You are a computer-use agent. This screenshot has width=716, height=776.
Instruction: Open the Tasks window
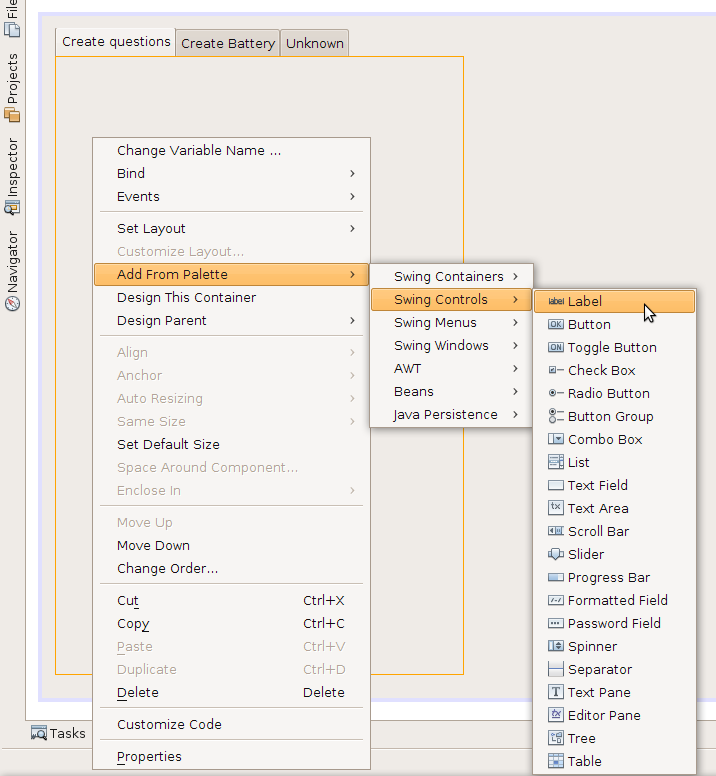[x=58, y=733]
